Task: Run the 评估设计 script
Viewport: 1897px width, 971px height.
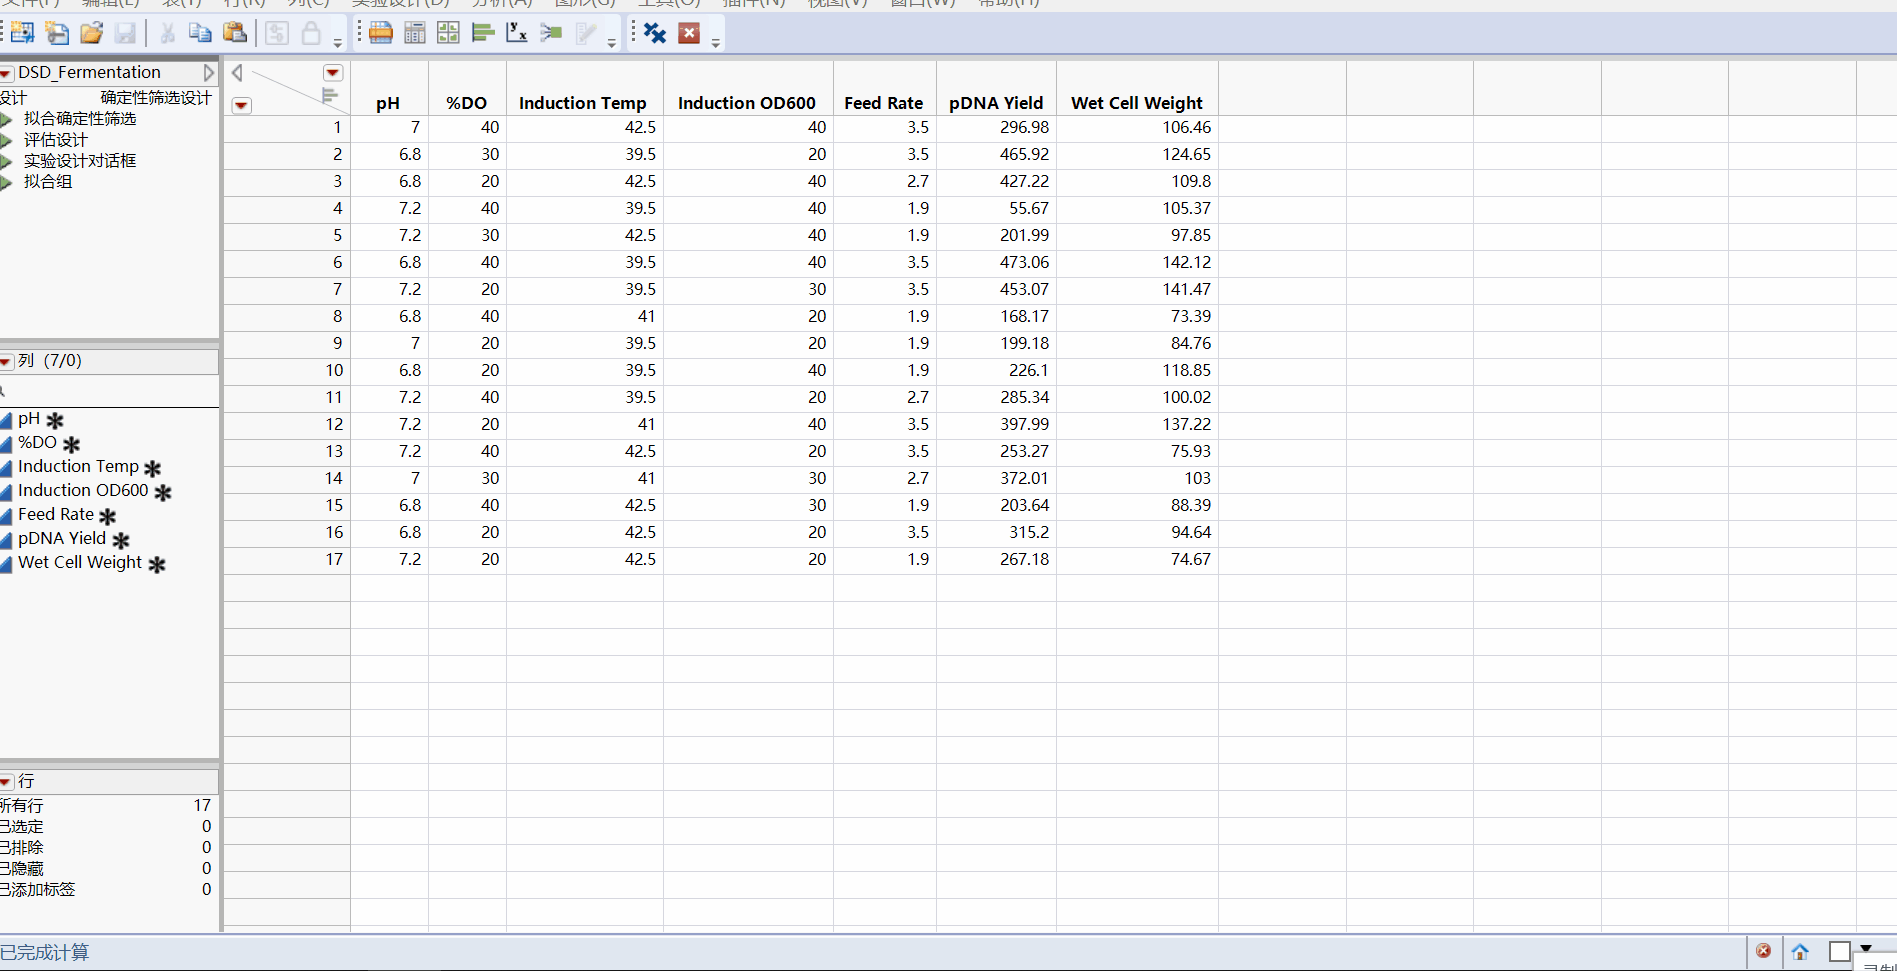Action: point(6,140)
